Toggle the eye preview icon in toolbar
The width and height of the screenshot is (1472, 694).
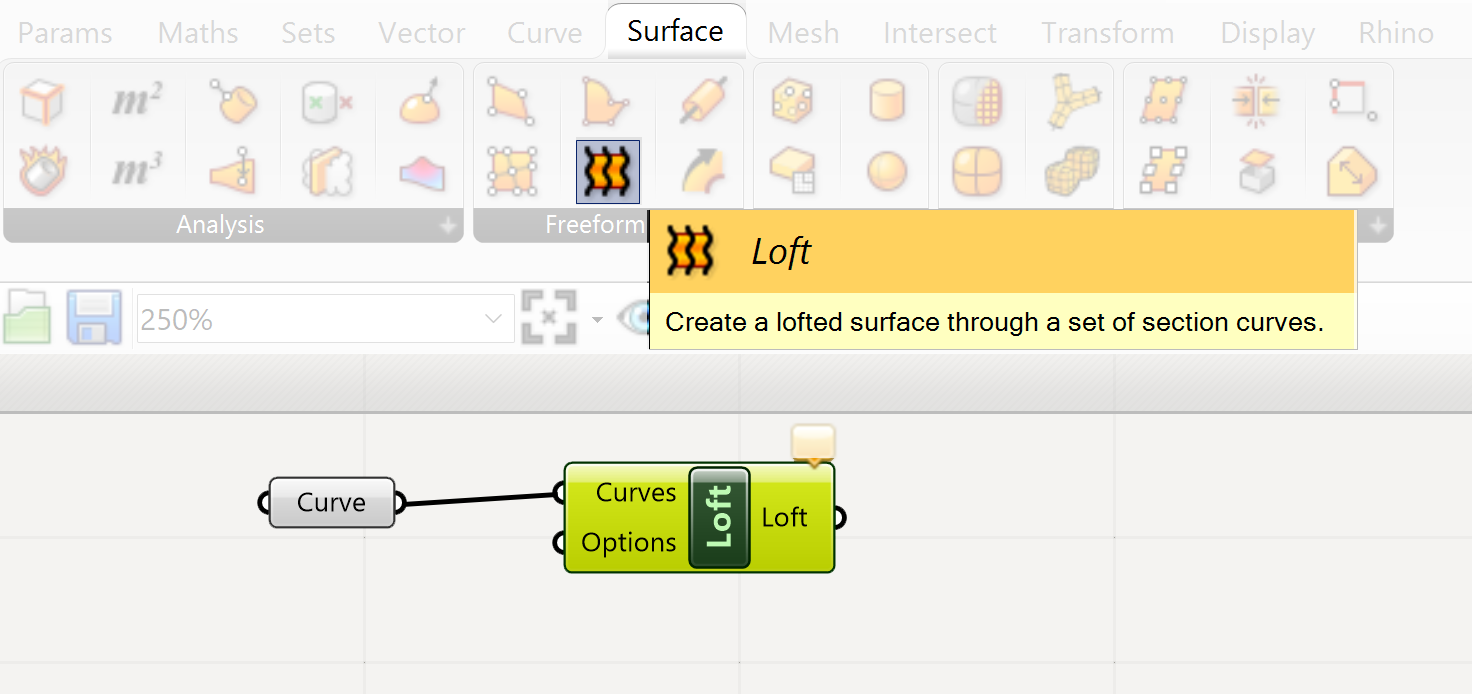click(x=634, y=318)
